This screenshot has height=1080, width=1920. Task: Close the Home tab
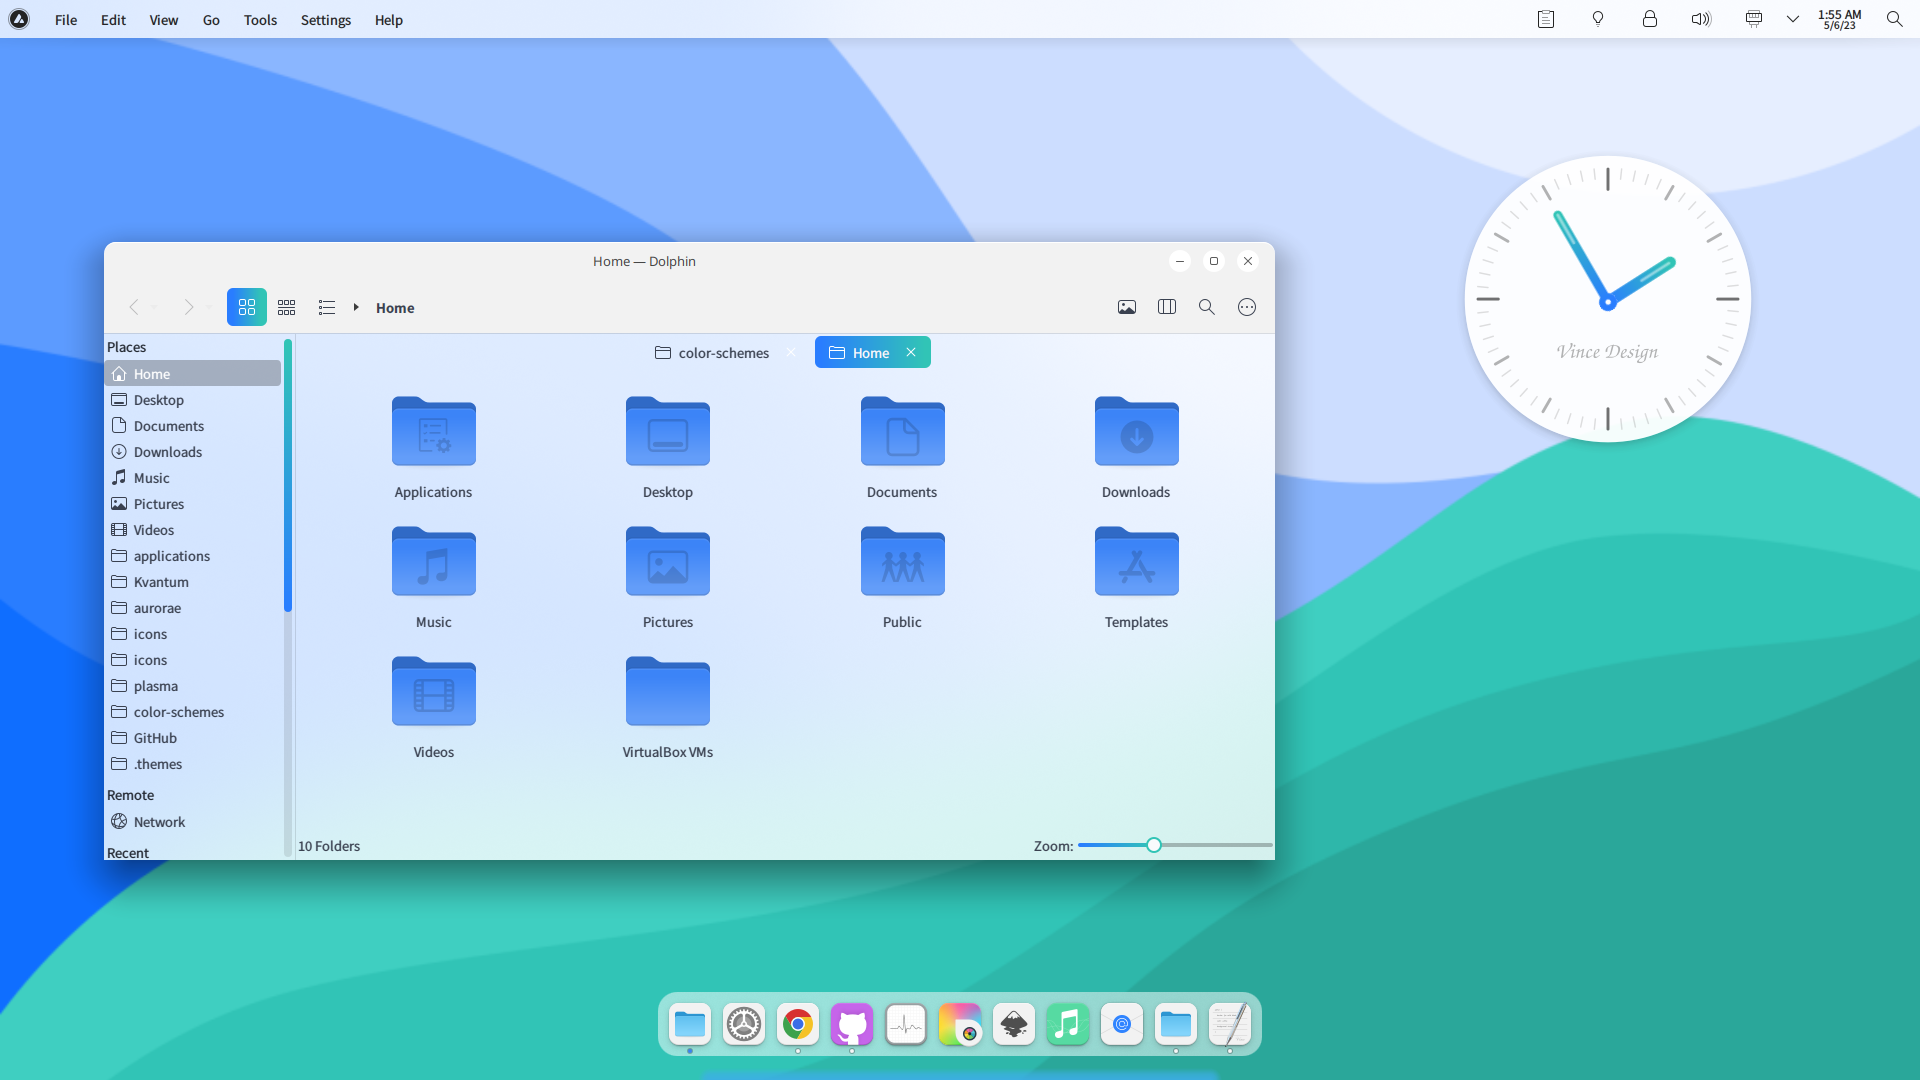[911, 352]
